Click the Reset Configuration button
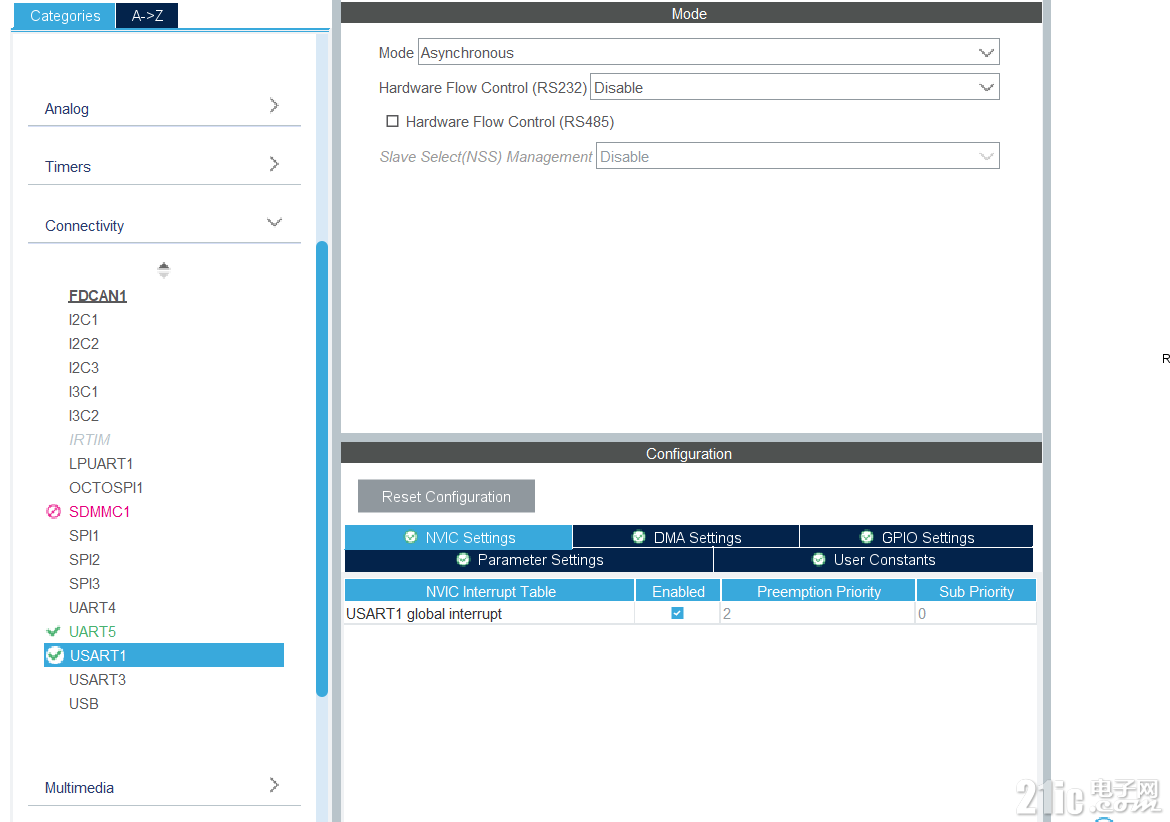Image resolution: width=1170 pixels, height=822 pixels. pyautogui.click(x=446, y=496)
